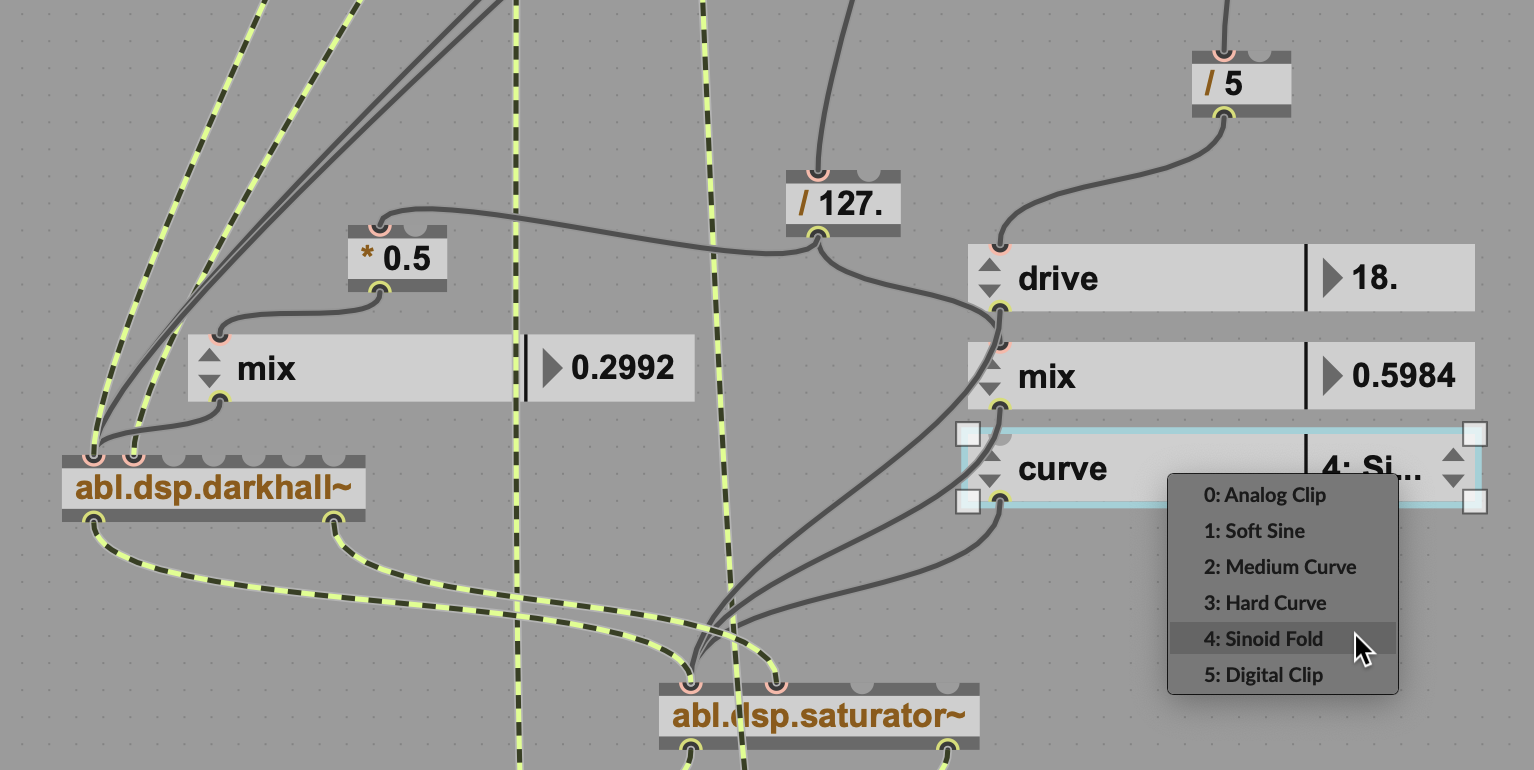Viewport: 1534px width, 770px height.
Task: Click stepper arrows on drive parameter
Action: click(x=989, y=278)
